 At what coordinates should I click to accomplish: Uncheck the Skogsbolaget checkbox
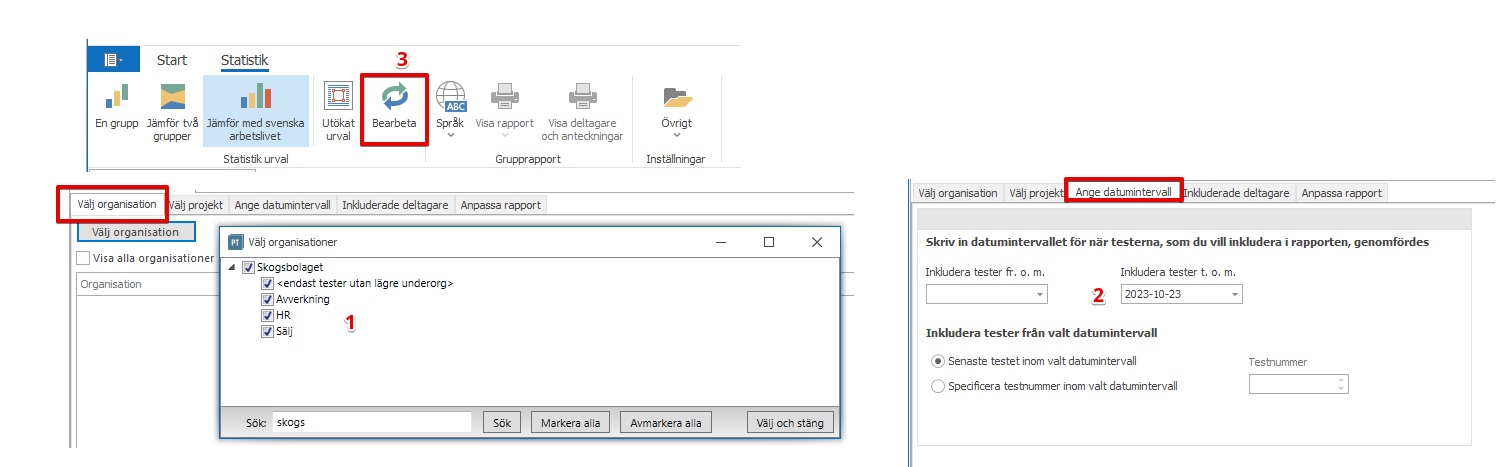click(249, 268)
